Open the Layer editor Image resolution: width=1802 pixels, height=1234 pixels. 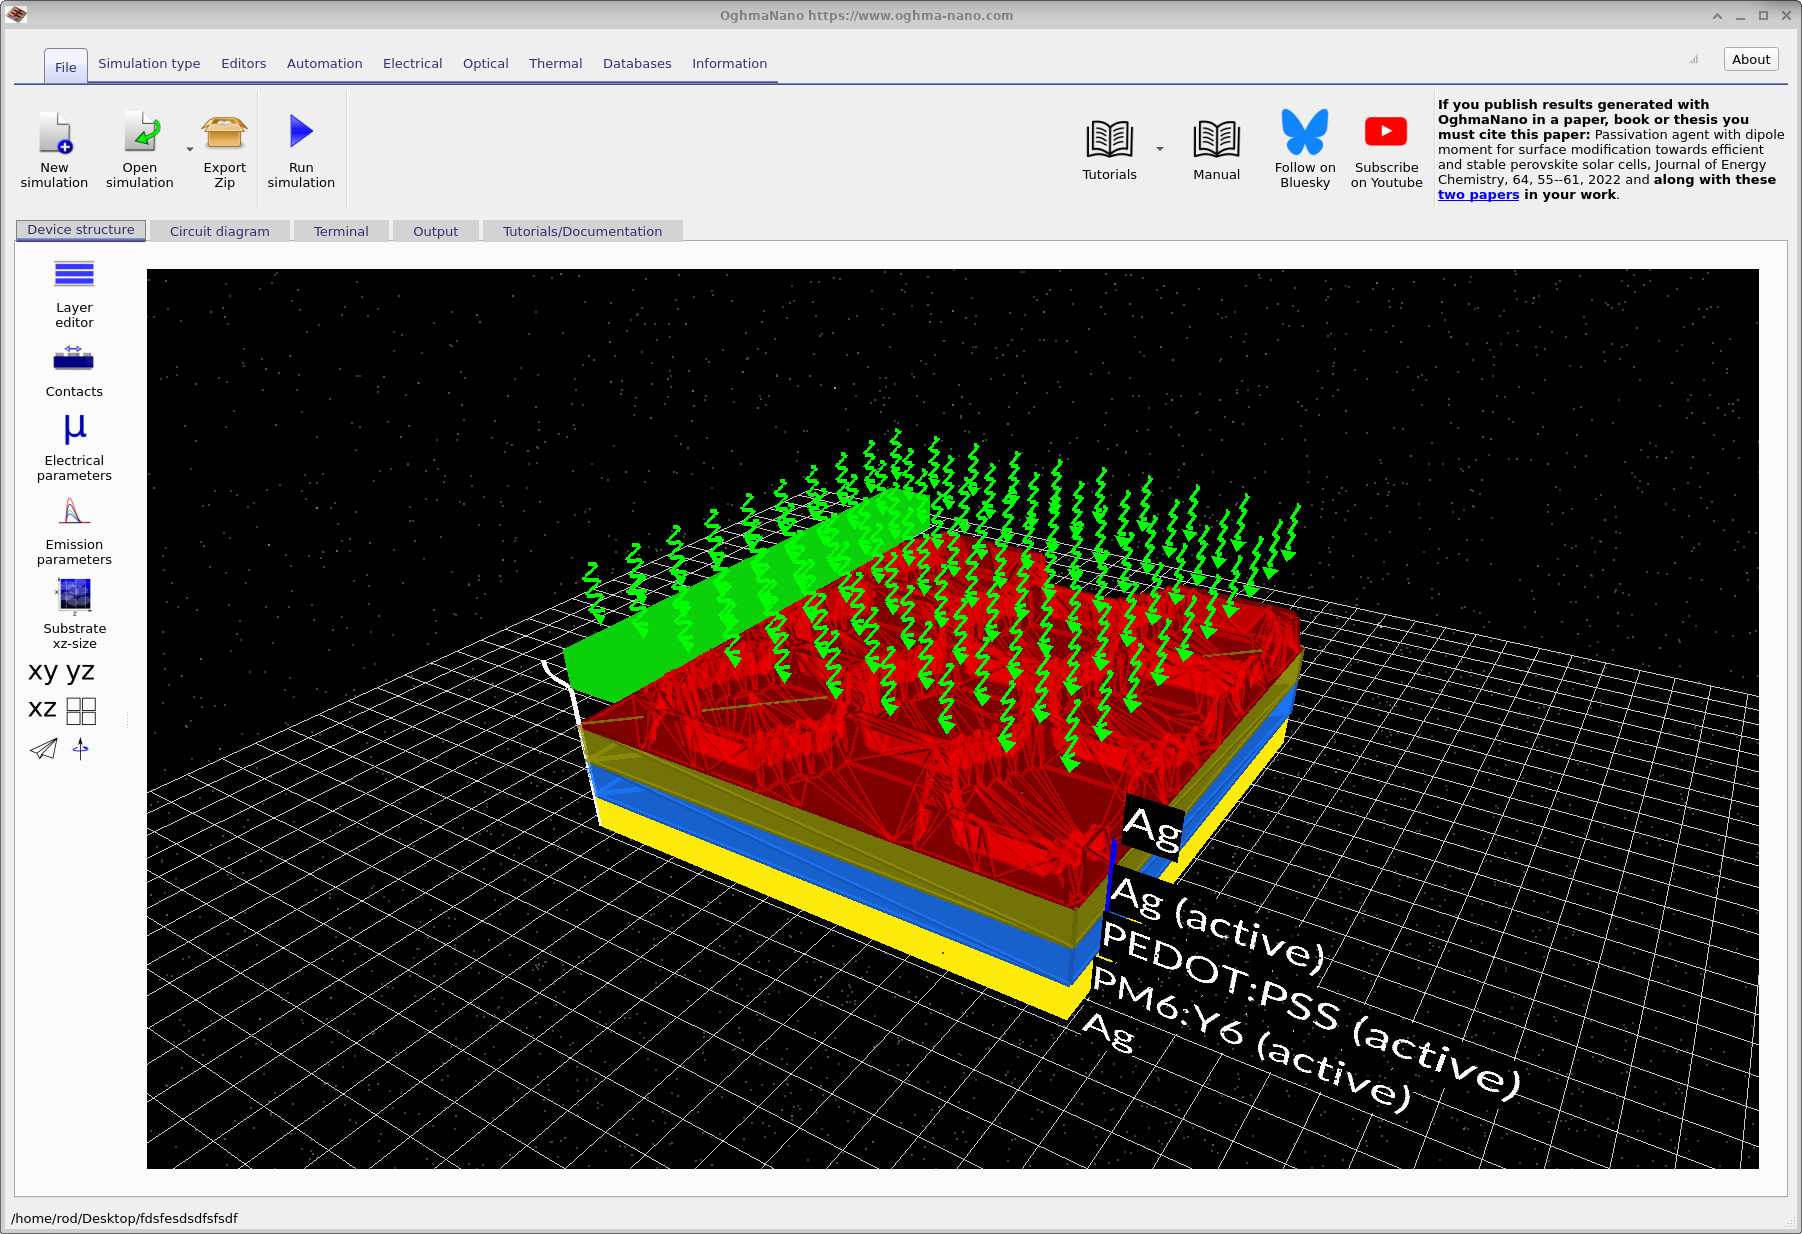click(x=73, y=290)
